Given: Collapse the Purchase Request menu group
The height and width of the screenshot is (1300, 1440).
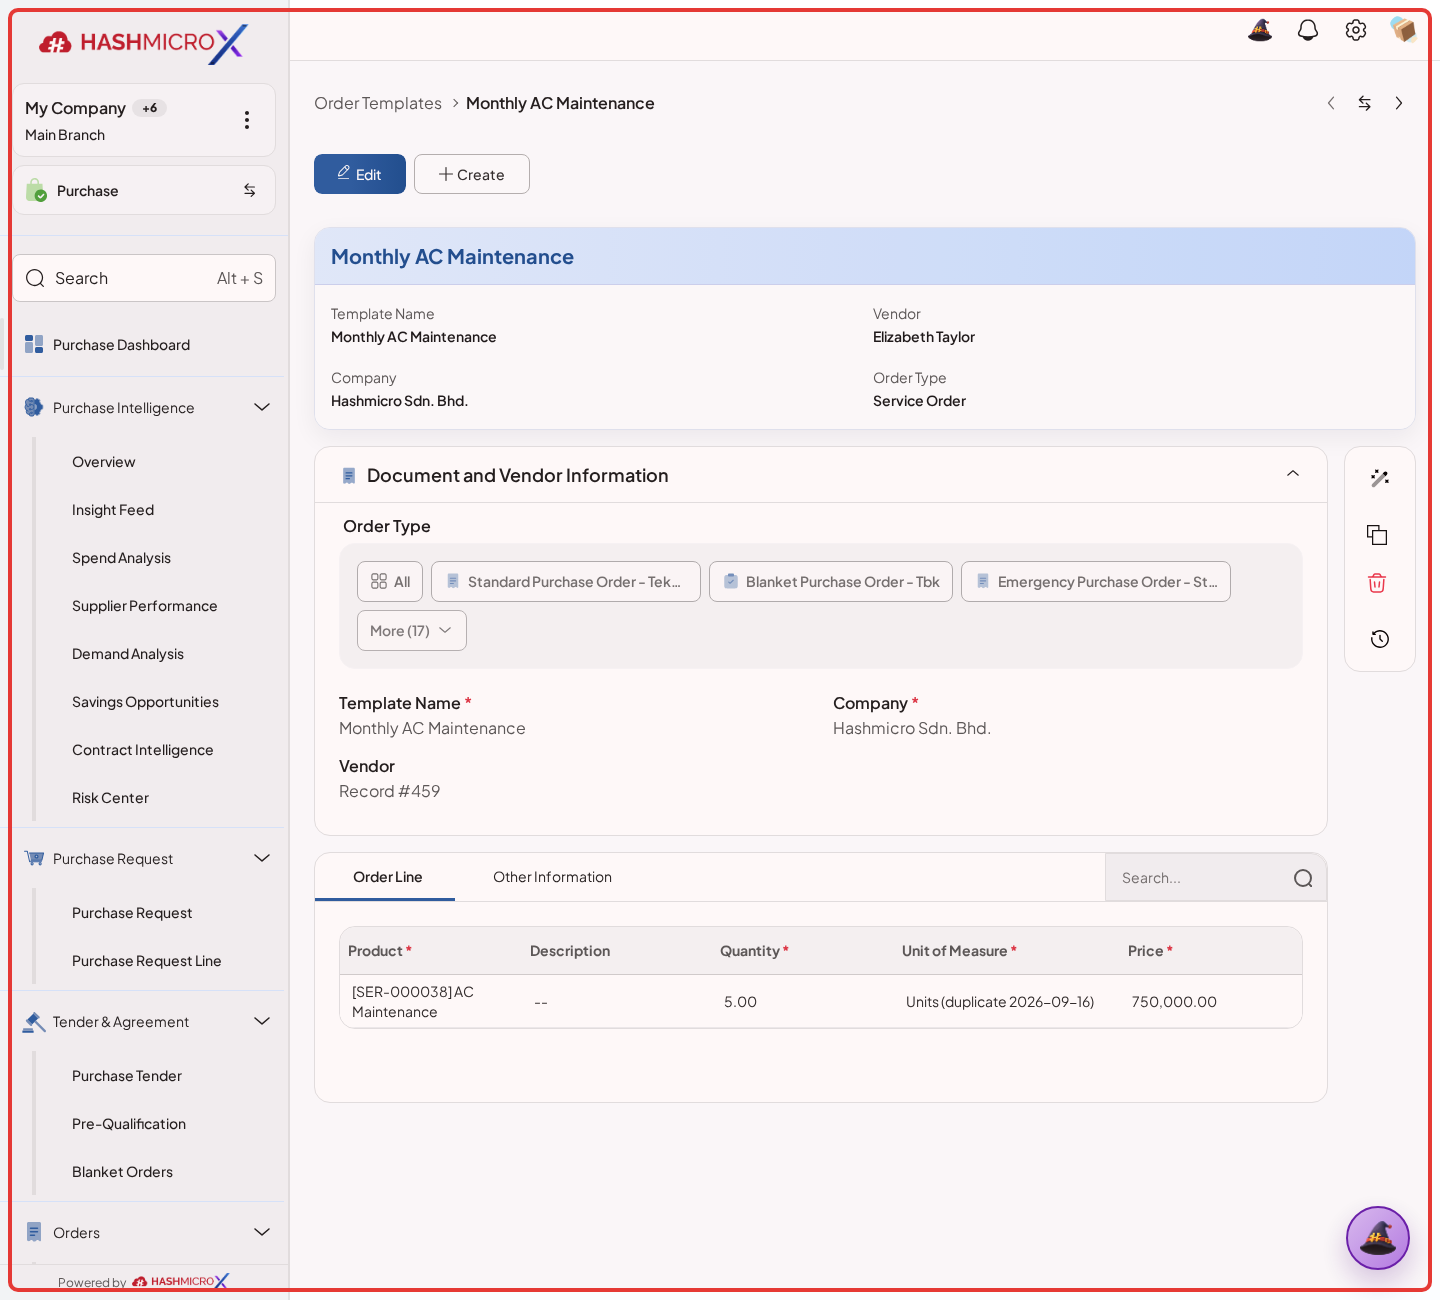Looking at the screenshot, I should 262,858.
